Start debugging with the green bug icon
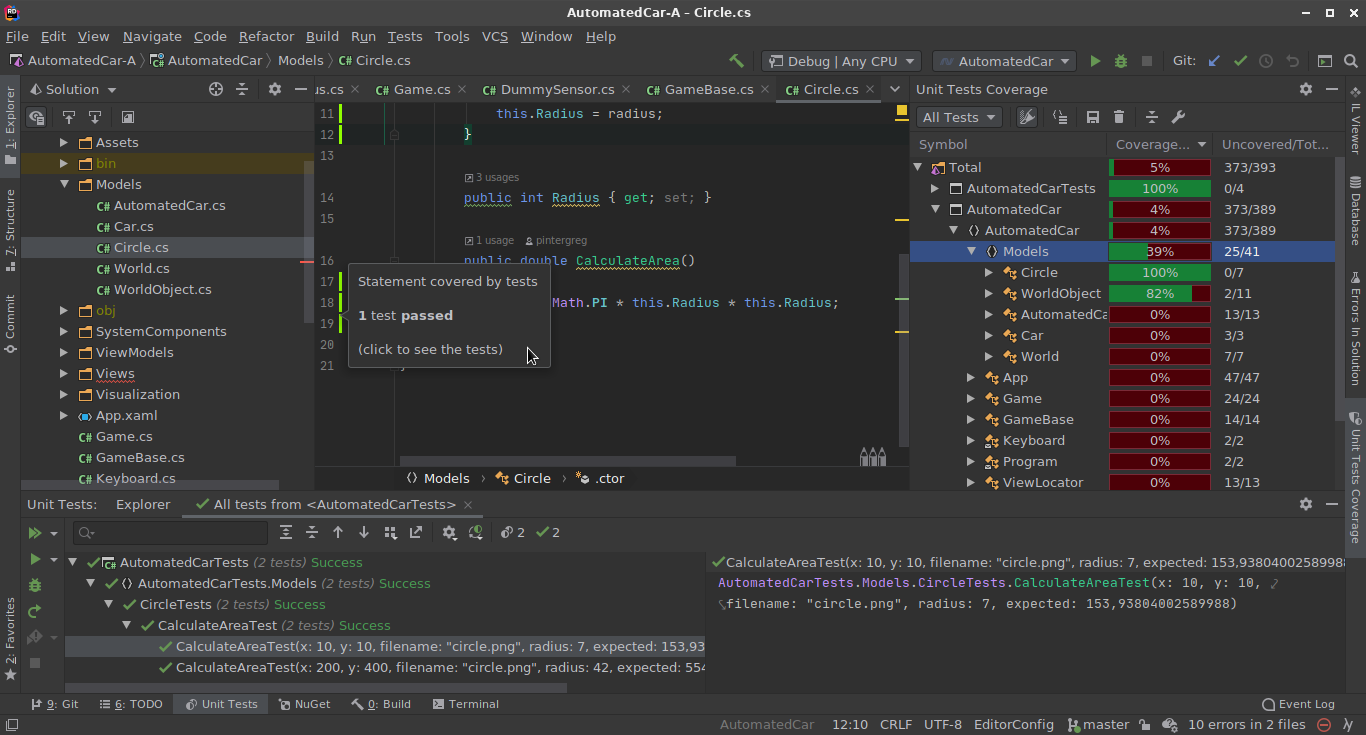The height and width of the screenshot is (735, 1366). [x=1121, y=61]
